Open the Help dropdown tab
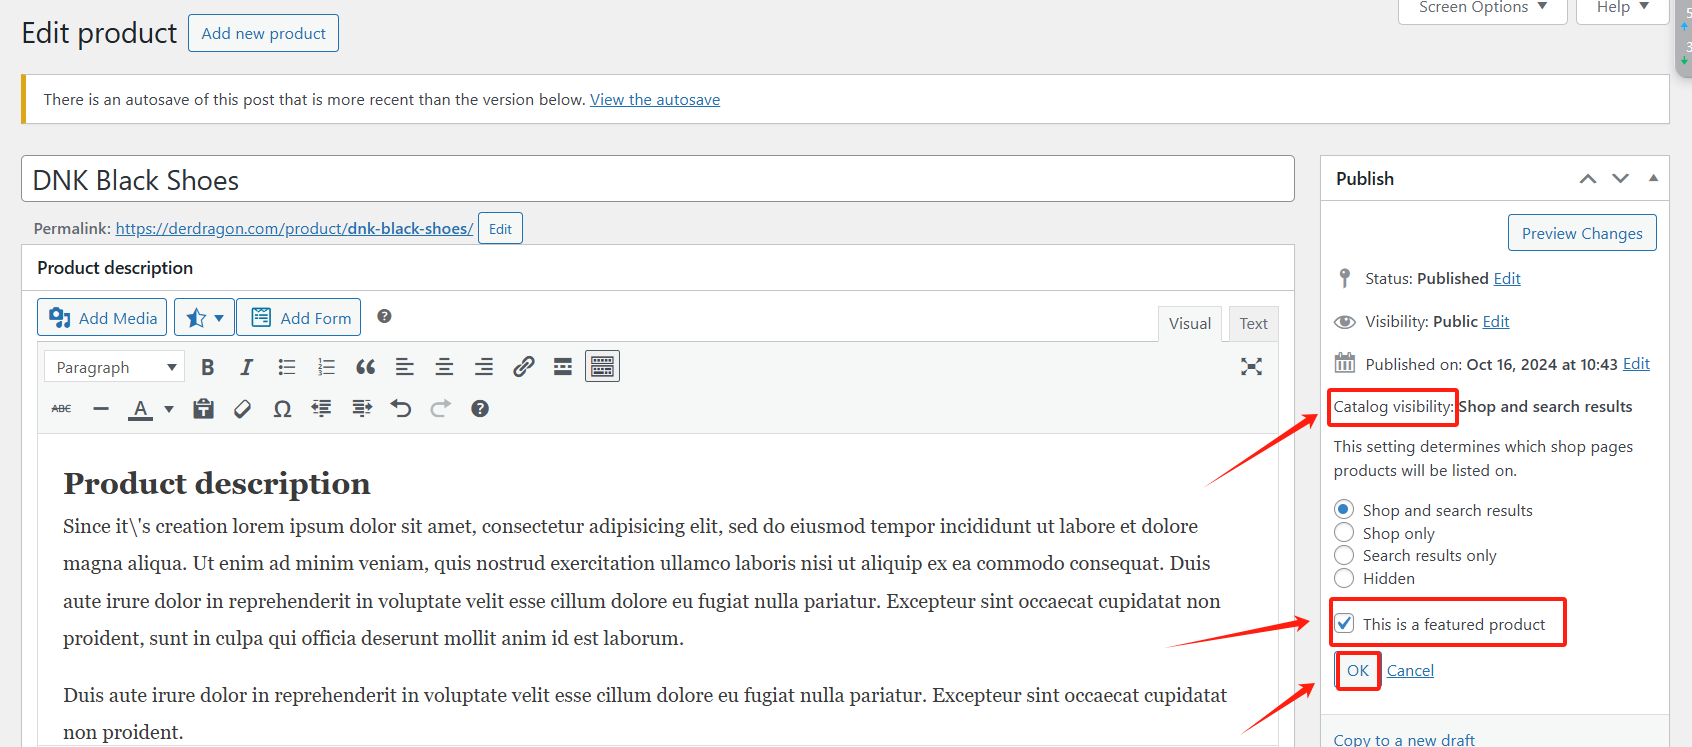The image size is (1692, 747). [x=1622, y=9]
